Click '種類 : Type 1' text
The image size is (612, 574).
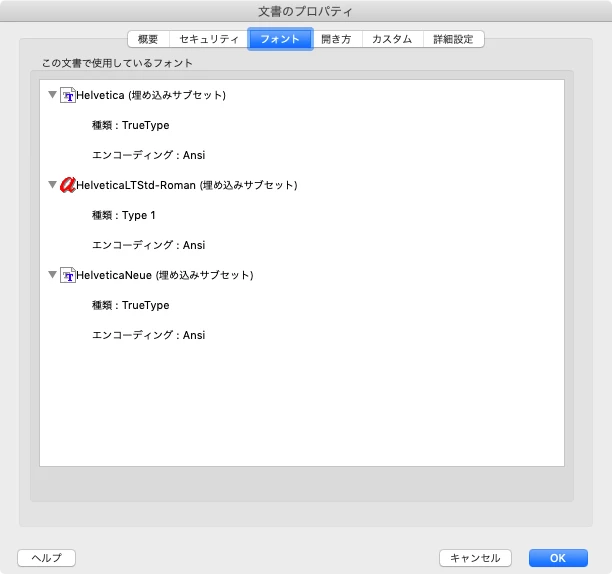(124, 215)
